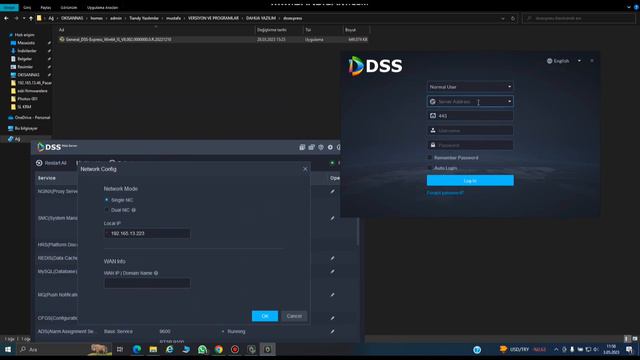Open the Giriş tab in File Explorer
Viewport: 640px width, 360px height.
click(27, 7)
